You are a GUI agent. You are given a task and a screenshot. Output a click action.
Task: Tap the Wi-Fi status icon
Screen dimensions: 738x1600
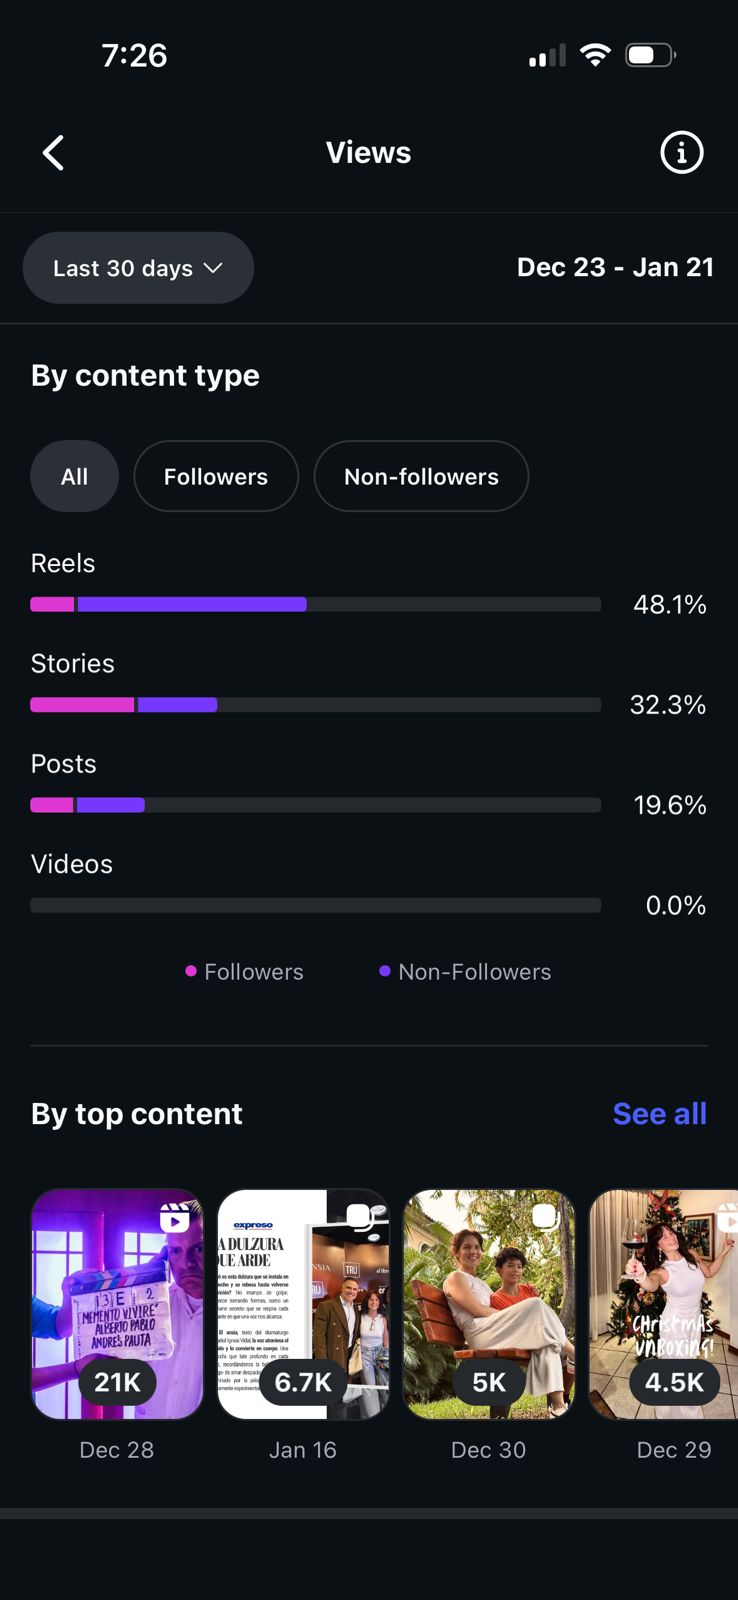pyautogui.click(x=595, y=55)
